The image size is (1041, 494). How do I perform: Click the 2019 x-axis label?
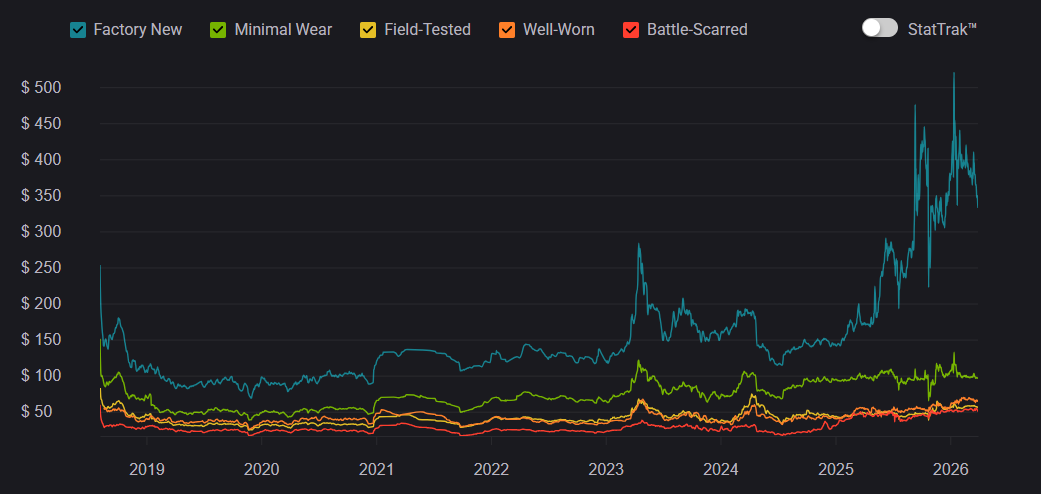click(147, 468)
